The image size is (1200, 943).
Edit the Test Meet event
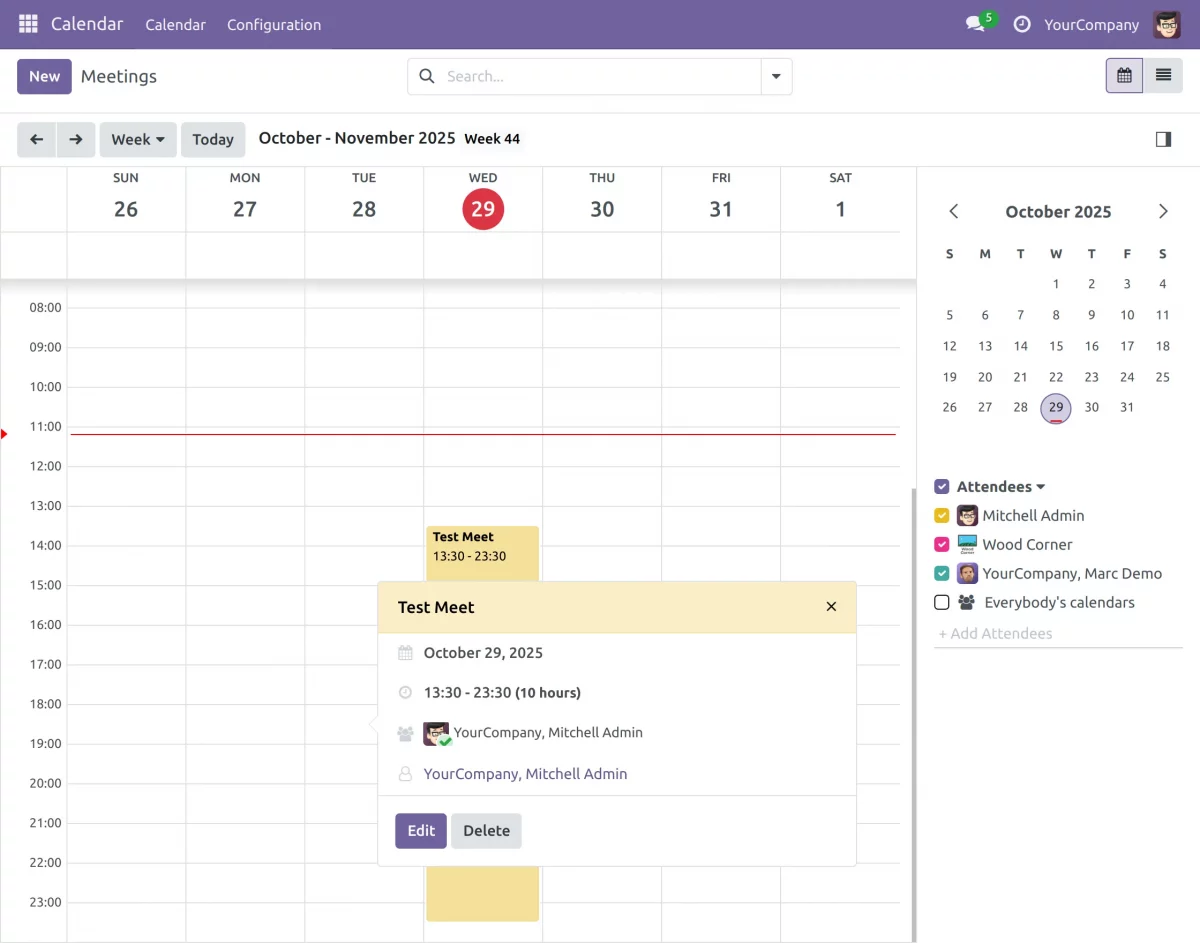point(420,830)
